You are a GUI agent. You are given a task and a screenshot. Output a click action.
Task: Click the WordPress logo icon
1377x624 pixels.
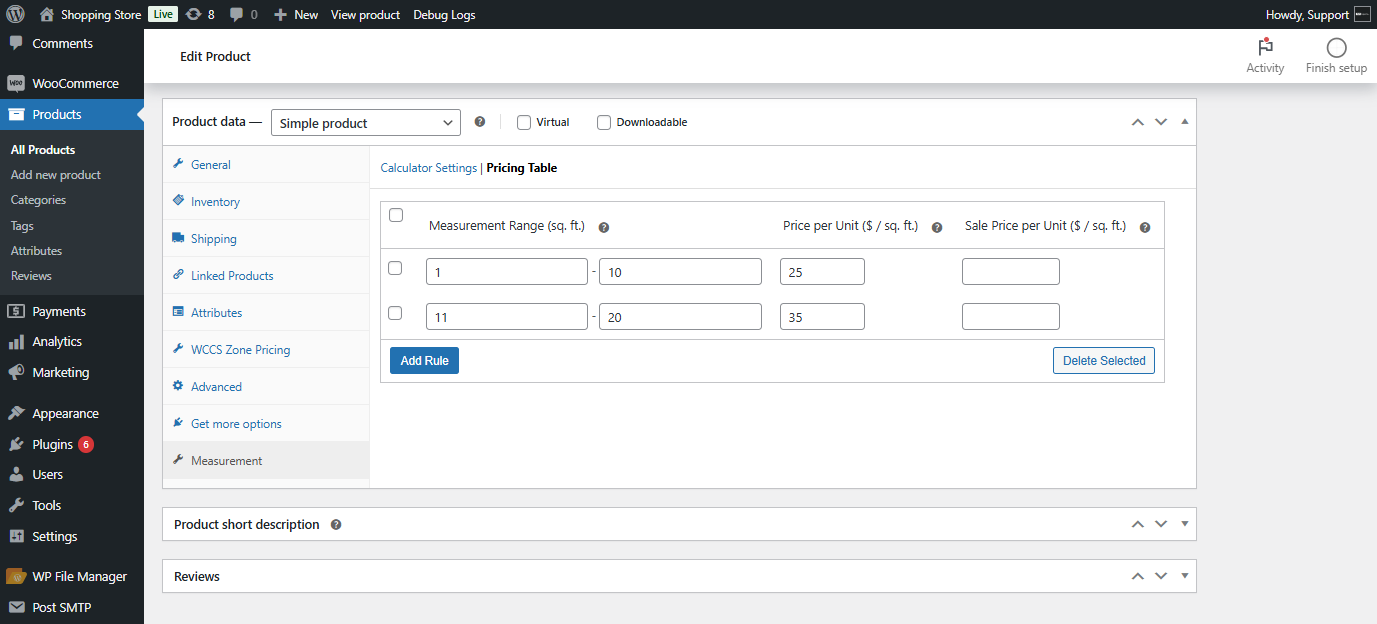(16, 14)
